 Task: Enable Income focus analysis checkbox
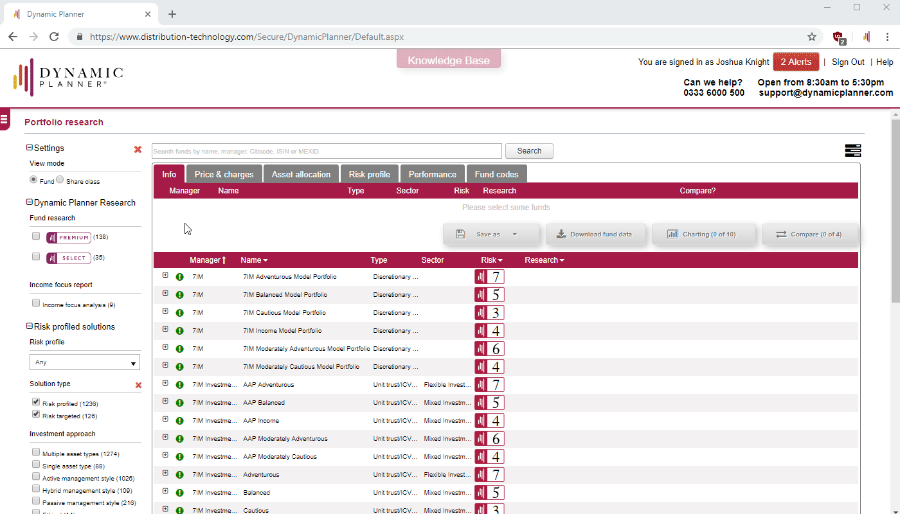[36, 303]
